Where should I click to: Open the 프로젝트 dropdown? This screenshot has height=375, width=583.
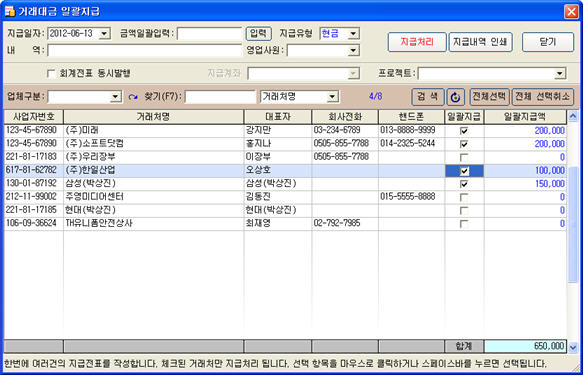coord(560,74)
